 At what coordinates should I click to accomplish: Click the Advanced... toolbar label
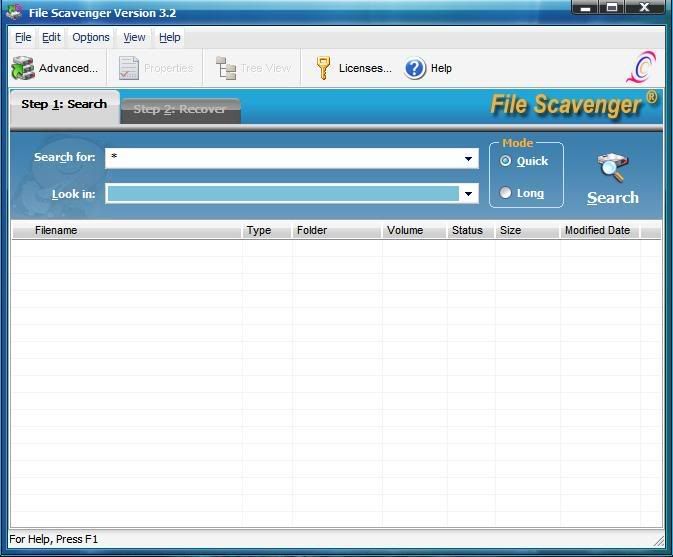[69, 68]
